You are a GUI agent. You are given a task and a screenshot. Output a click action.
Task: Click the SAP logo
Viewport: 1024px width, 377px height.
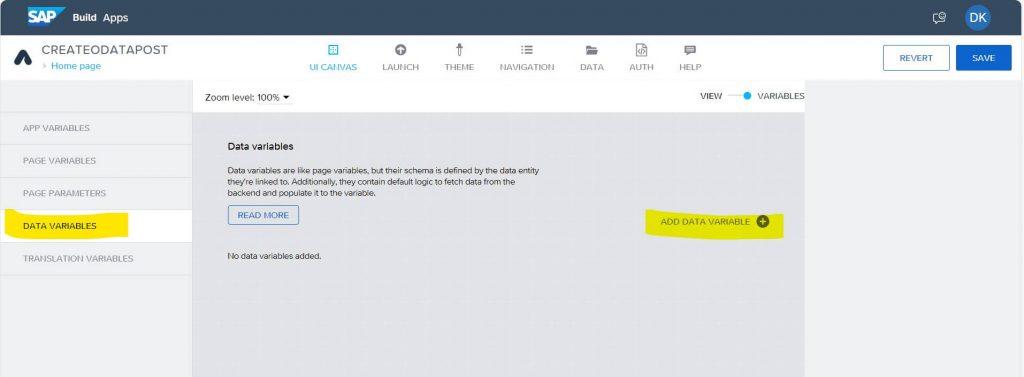[x=46, y=16]
